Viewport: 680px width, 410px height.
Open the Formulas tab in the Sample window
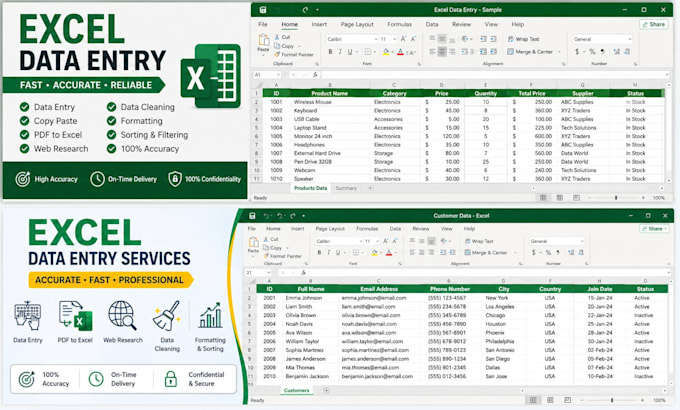pyautogui.click(x=399, y=24)
